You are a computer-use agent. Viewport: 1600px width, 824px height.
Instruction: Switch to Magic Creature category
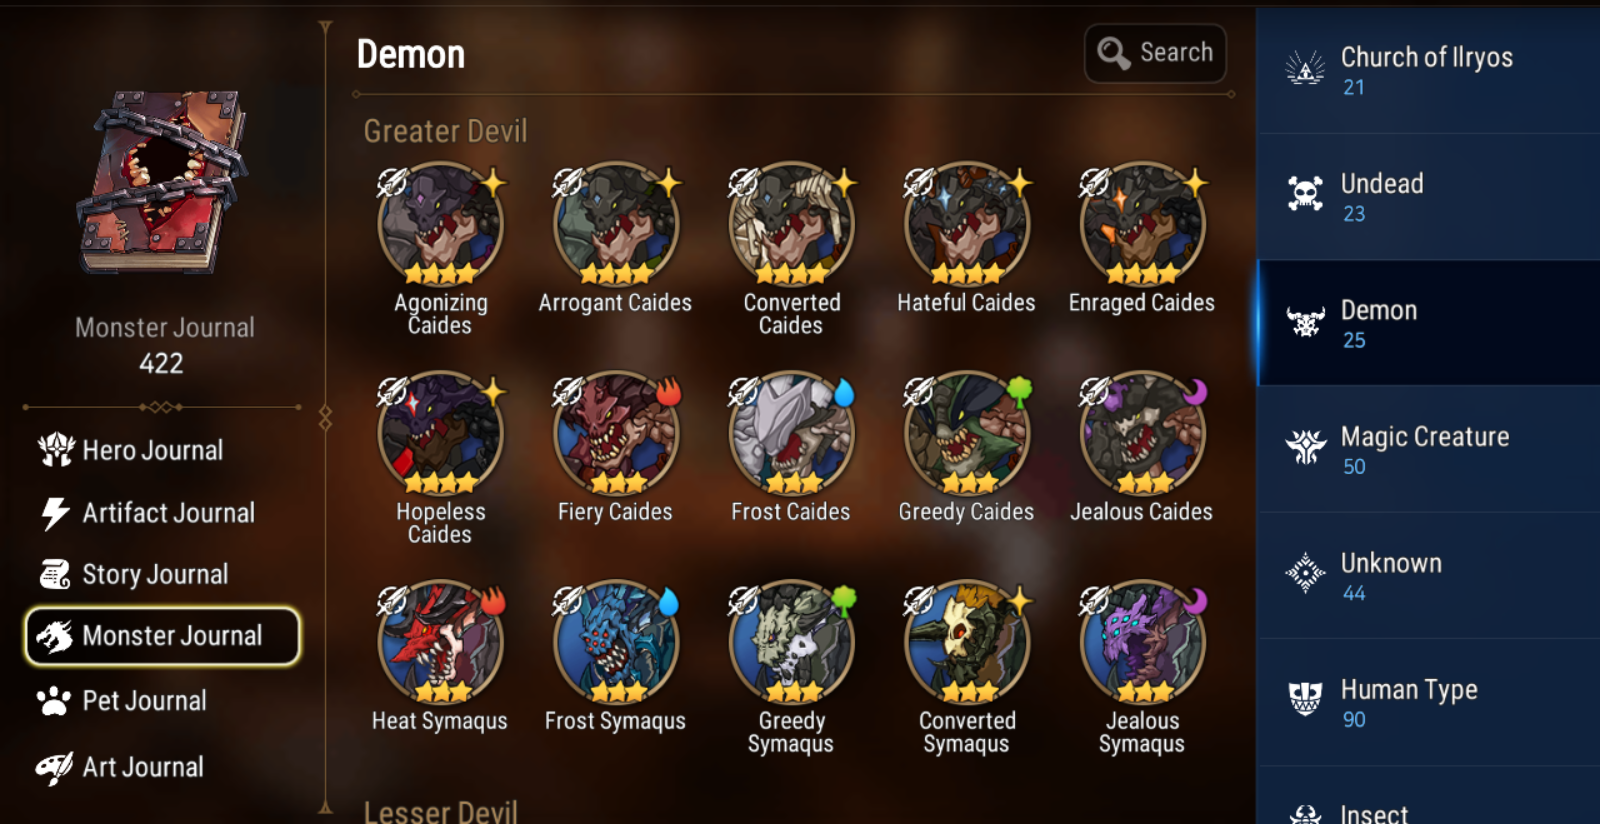click(x=1428, y=450)
